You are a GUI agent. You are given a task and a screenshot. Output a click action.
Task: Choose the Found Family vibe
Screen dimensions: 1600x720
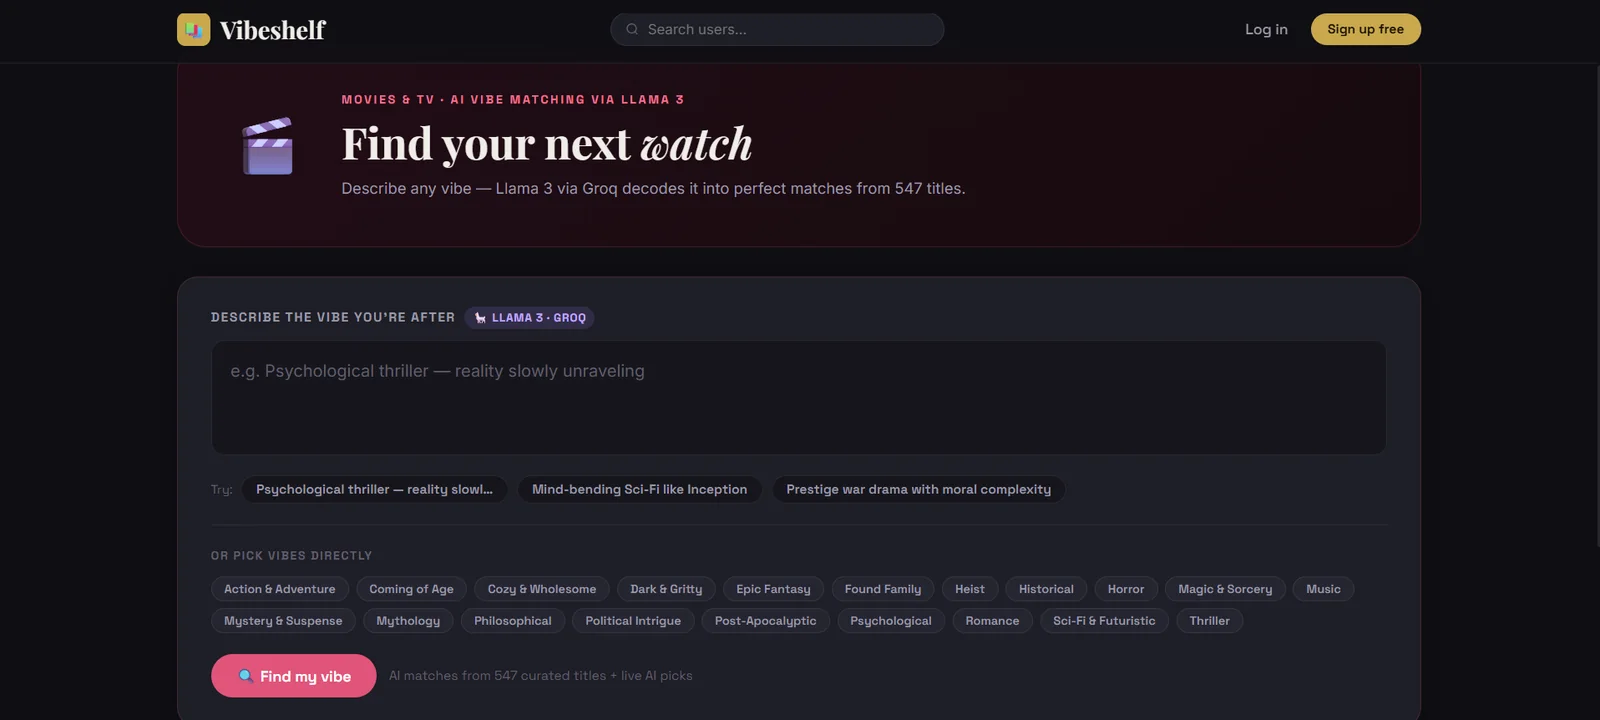tap(883, 589)
